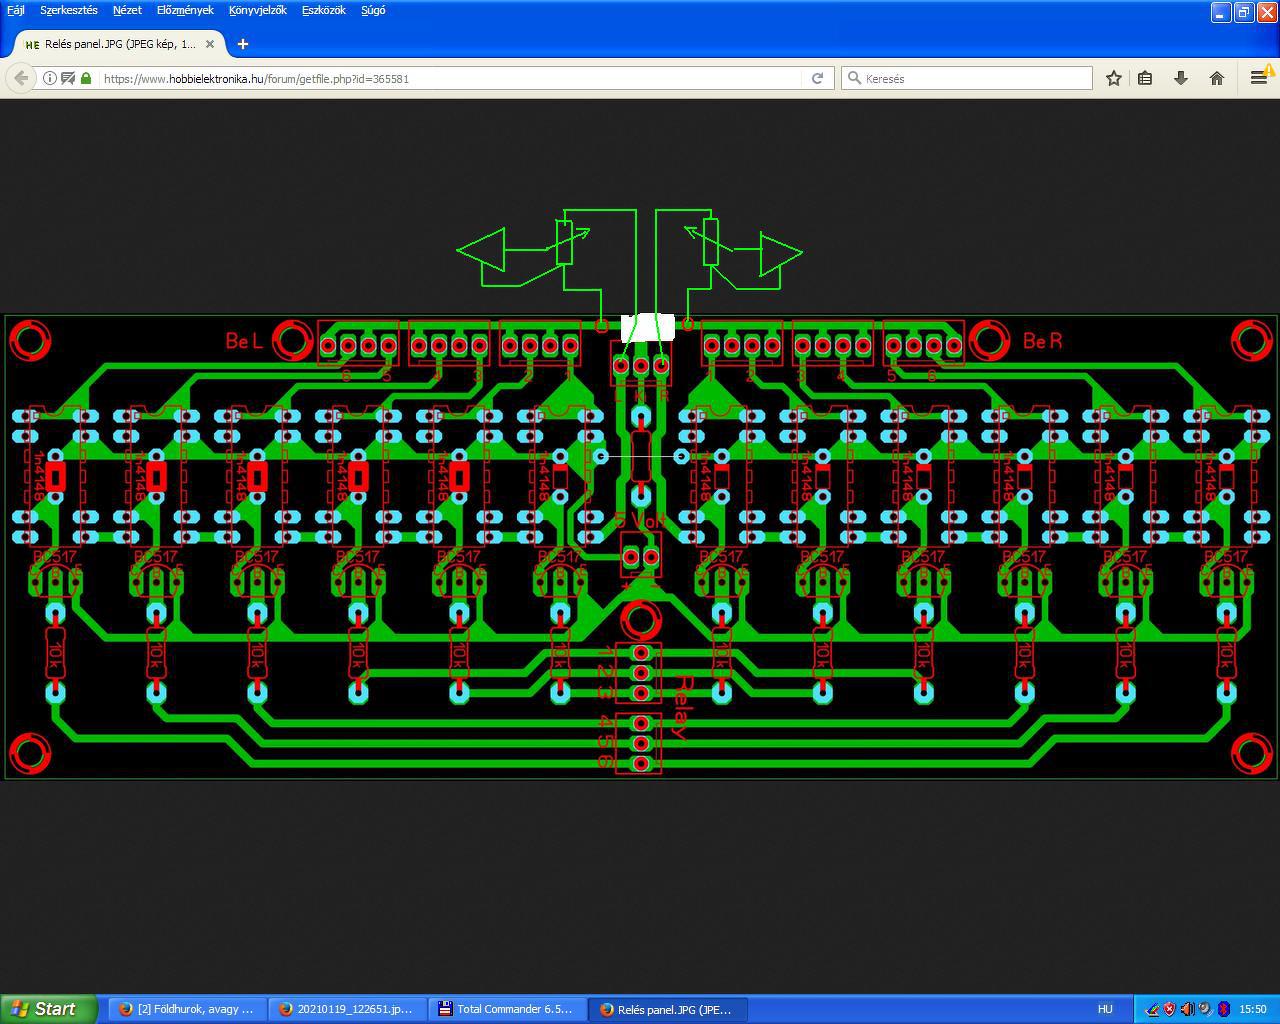
Task: Go to the Firefox home page
Action: pos(1217,78)
